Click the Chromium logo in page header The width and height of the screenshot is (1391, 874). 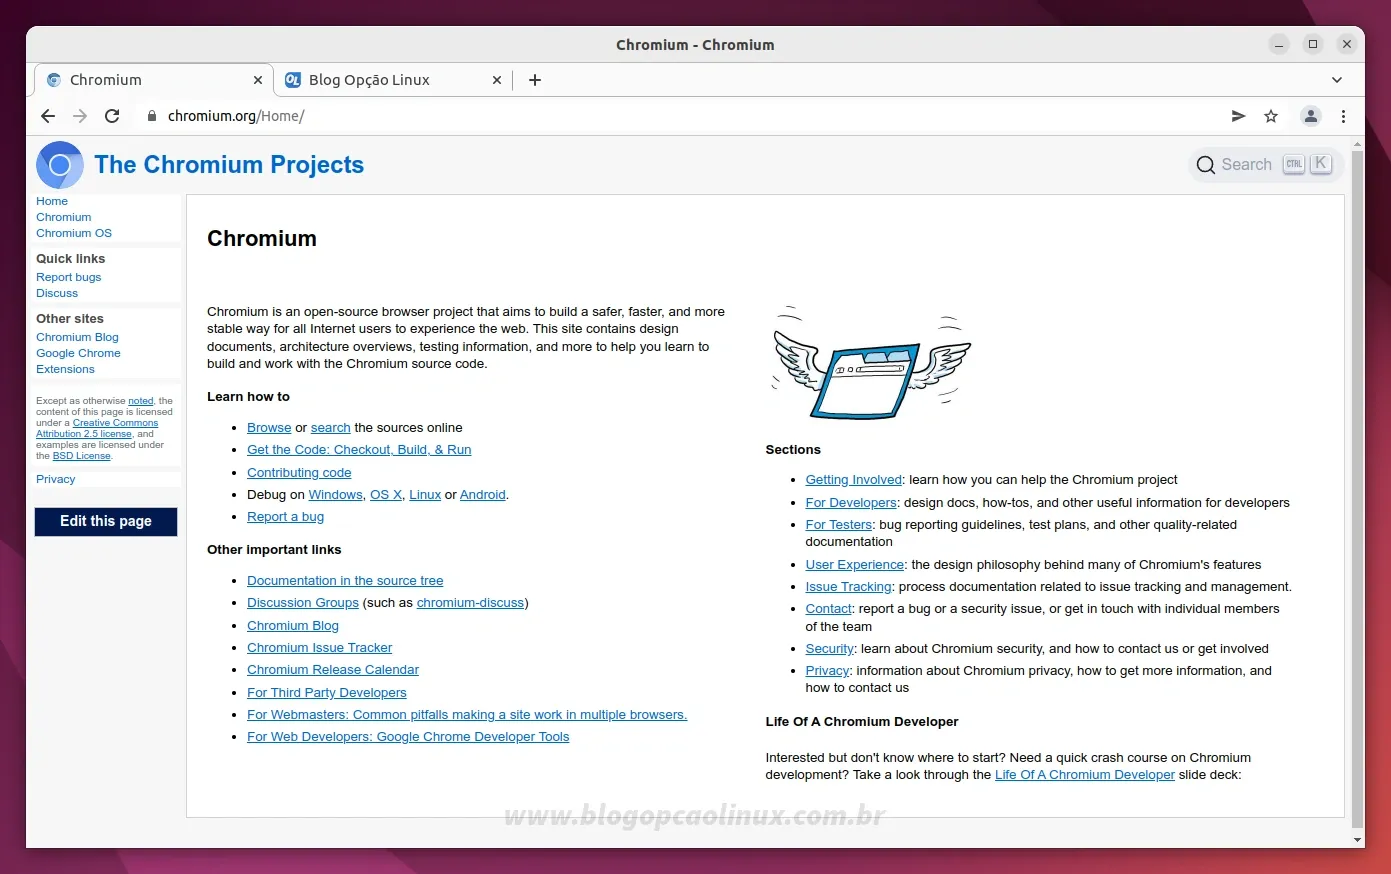[60, 165]
